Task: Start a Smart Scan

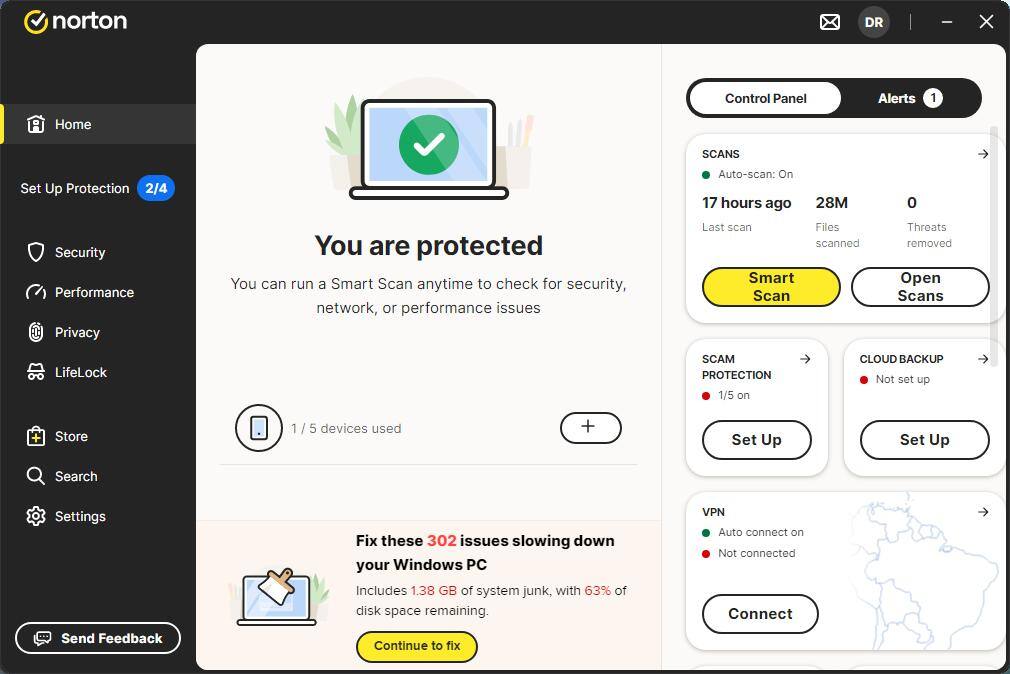Action: point(771,287)
